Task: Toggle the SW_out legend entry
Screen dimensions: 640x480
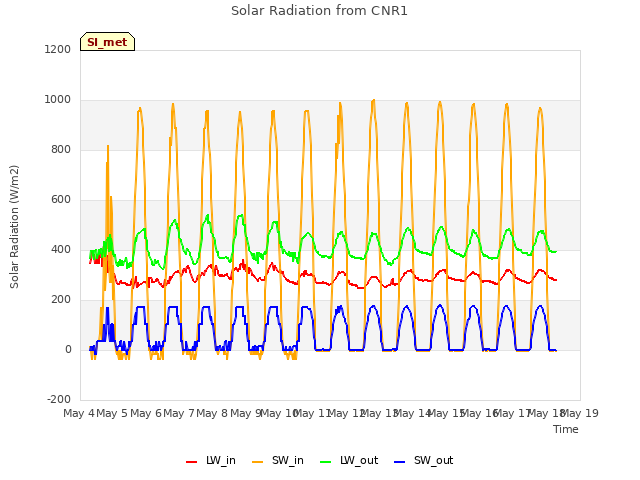Action: [424, 461]
